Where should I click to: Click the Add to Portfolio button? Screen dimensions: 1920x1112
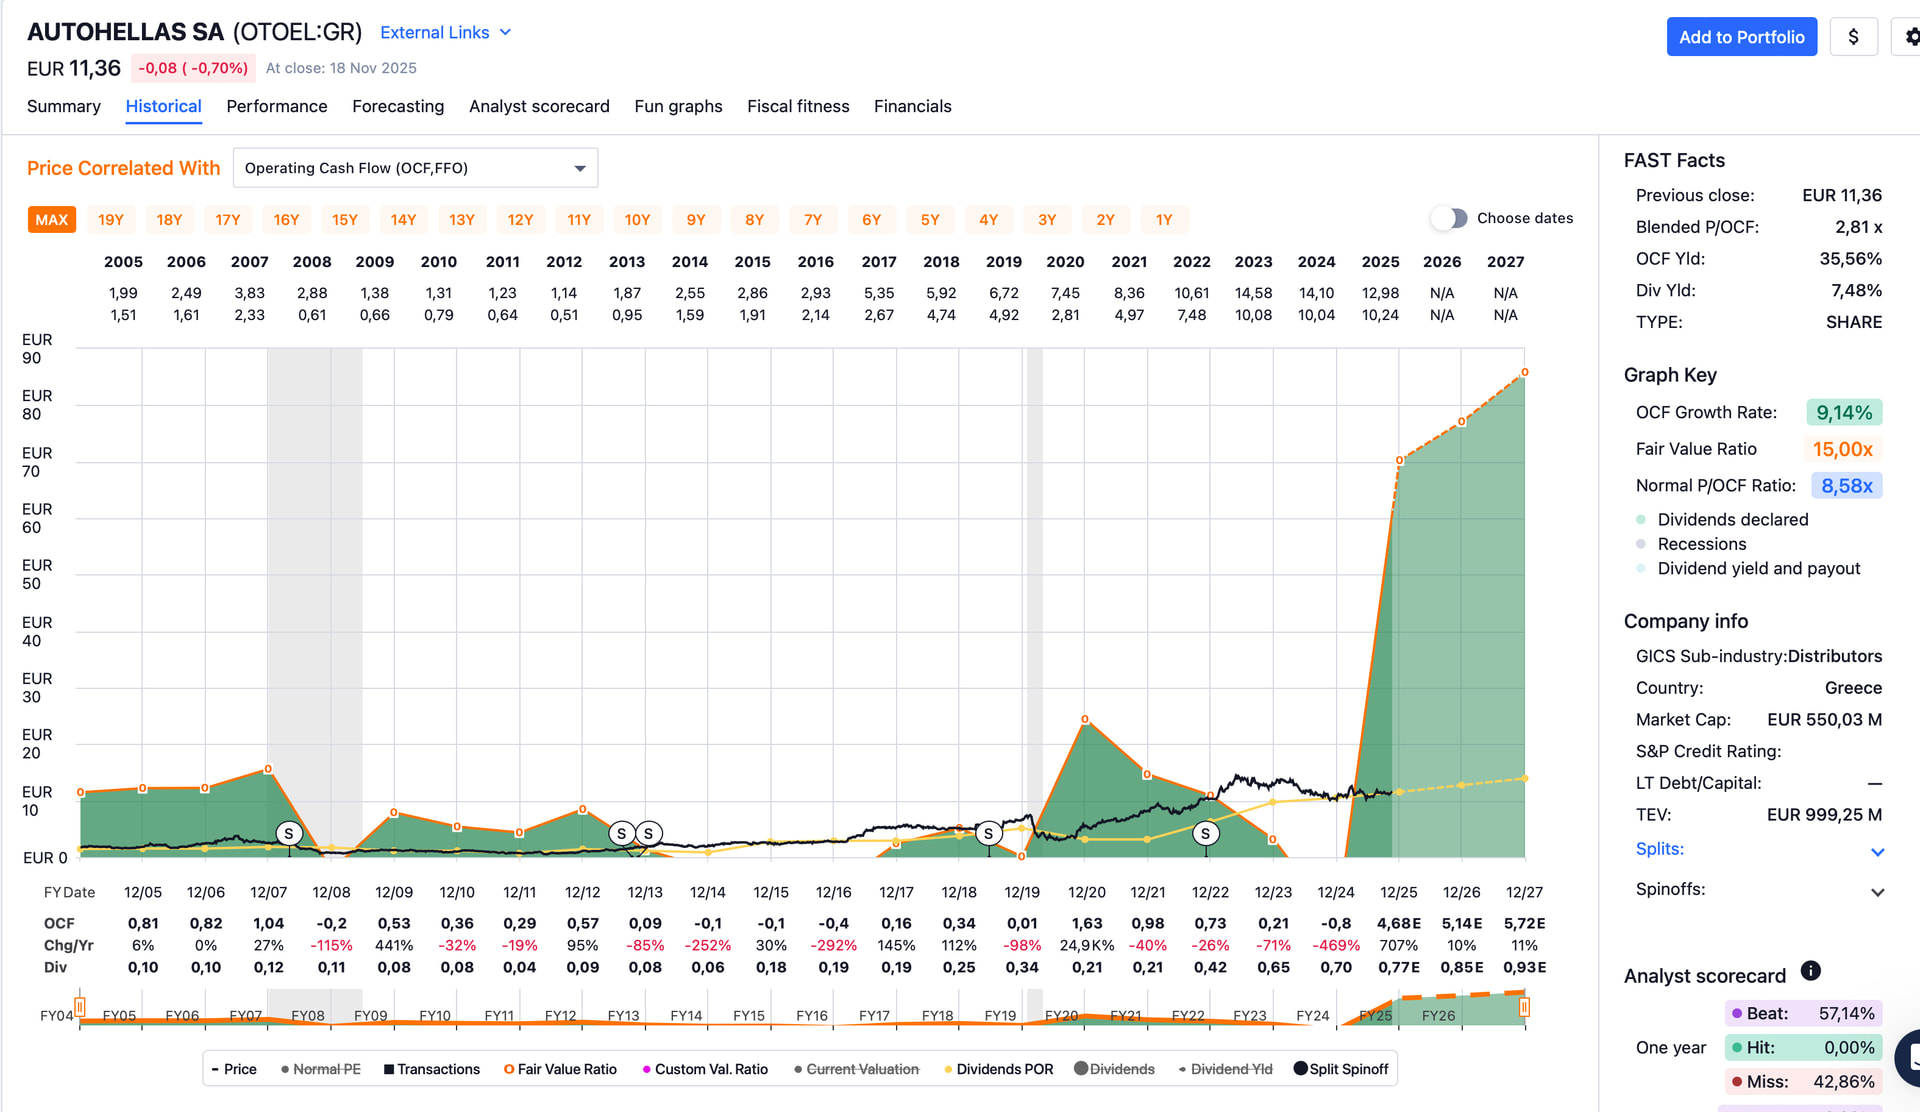click(1741, 37)
